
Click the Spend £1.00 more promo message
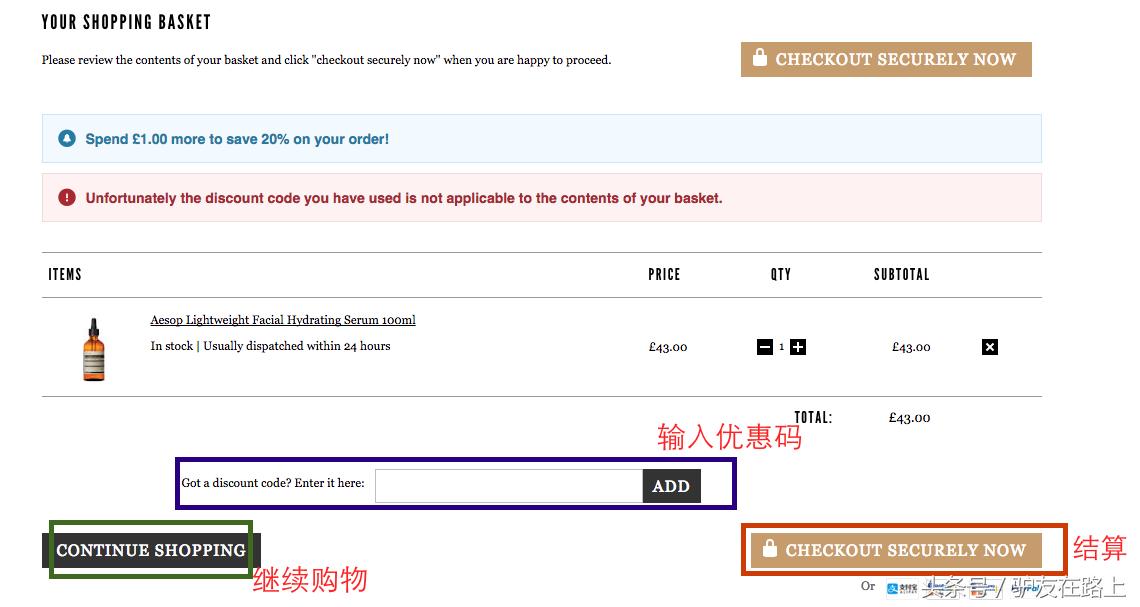(236, 139)
